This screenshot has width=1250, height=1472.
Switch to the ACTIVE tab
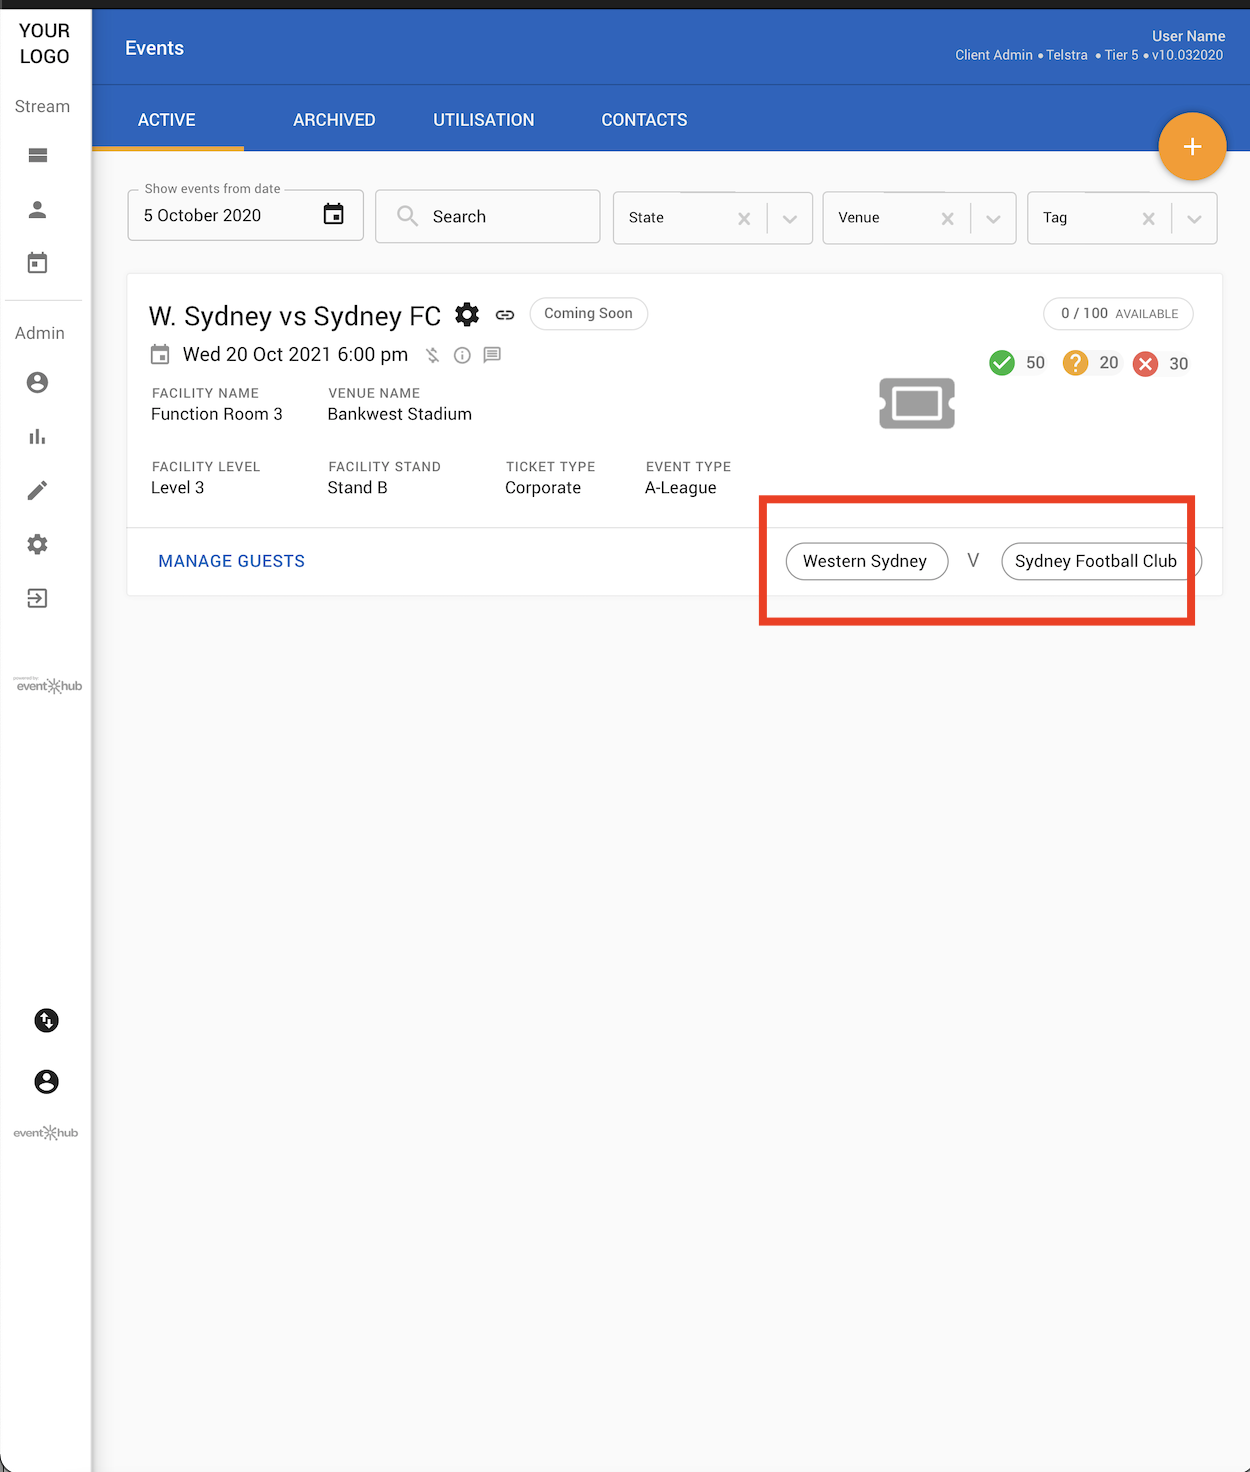(x=167, y=120)
